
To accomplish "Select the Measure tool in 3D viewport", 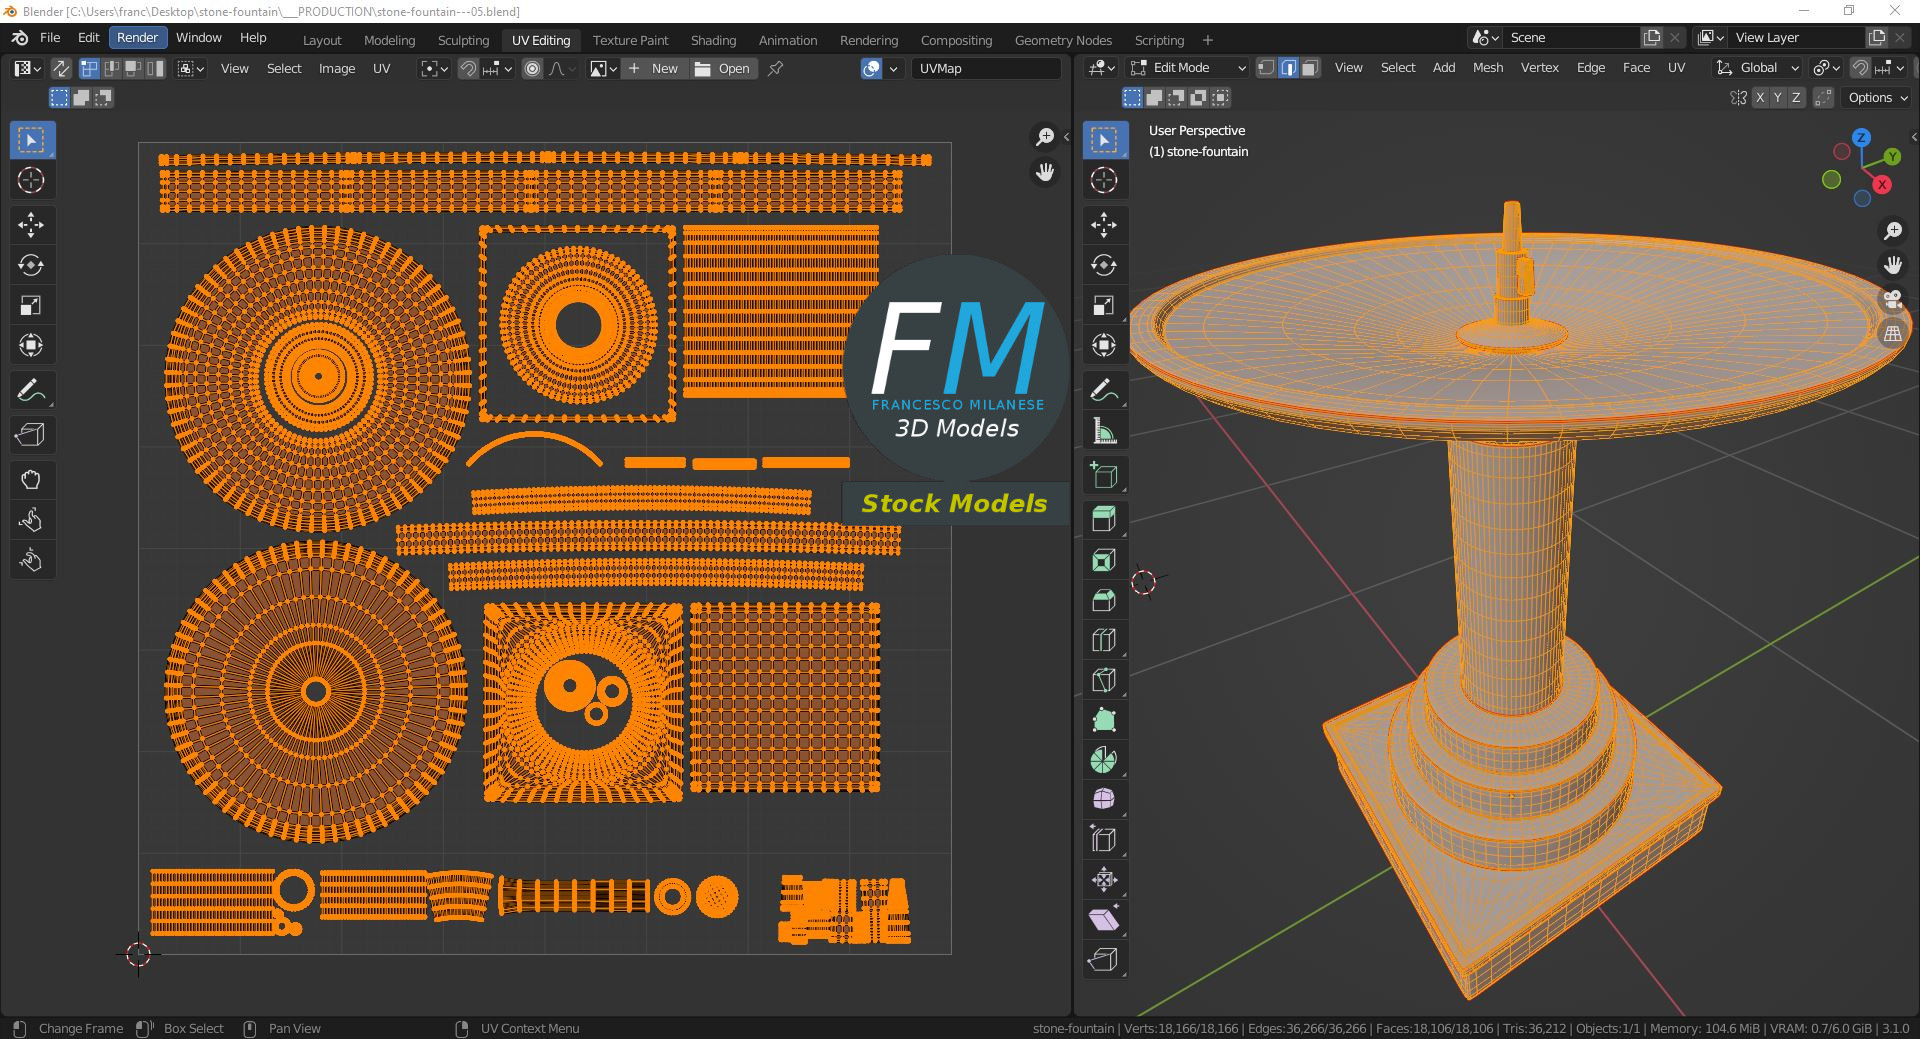I will [1103, 431].
